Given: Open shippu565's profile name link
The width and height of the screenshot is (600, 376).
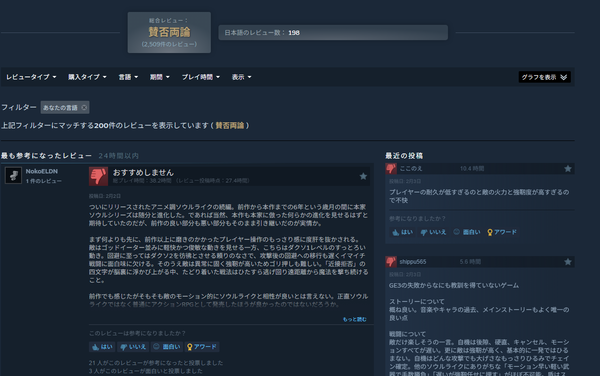Looking at the screenshot, I should tap(412, 262).
